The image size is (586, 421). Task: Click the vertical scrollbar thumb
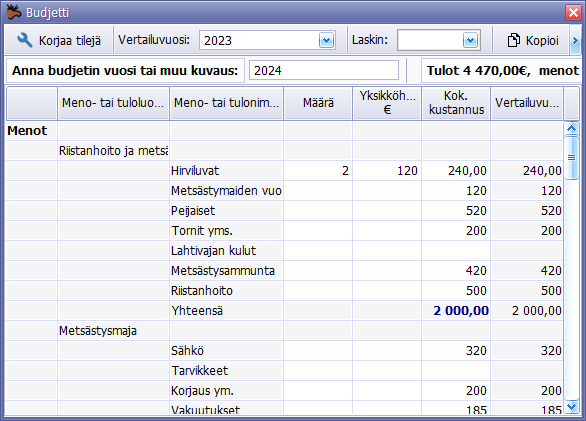pos(571,158)
